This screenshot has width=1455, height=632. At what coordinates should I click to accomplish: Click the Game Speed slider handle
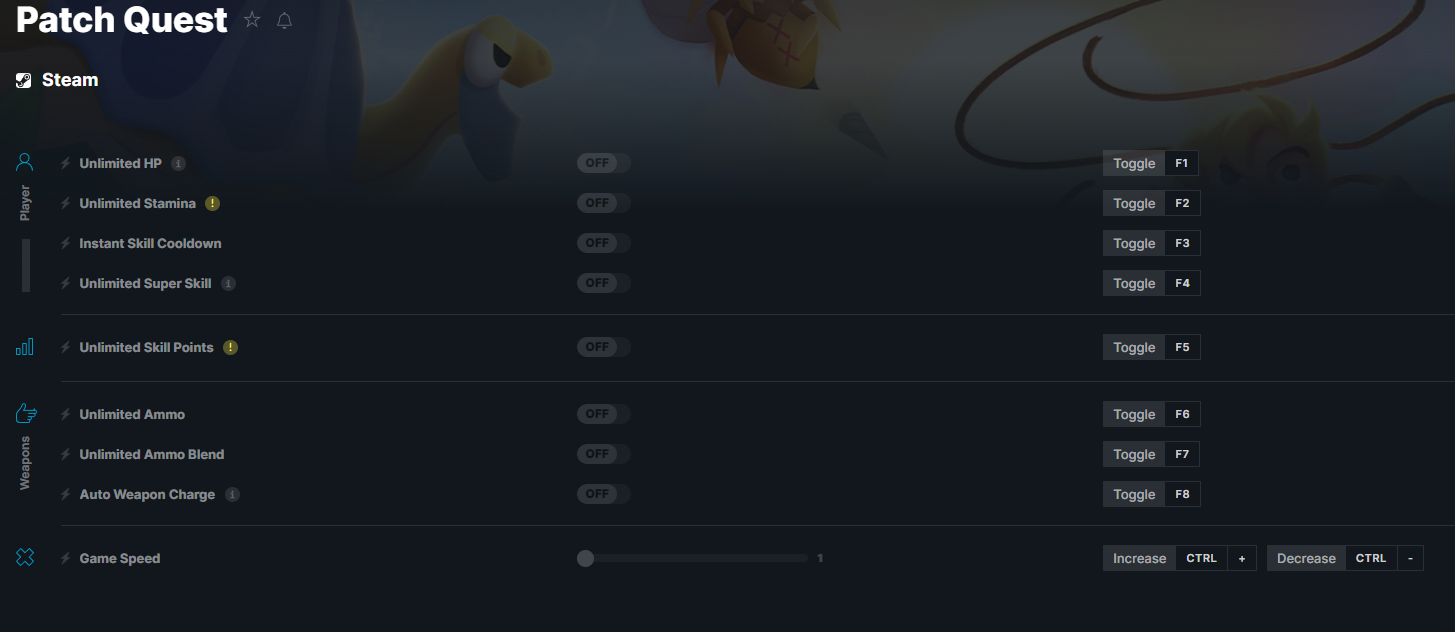pyautogui.click(x=585, y=558)
